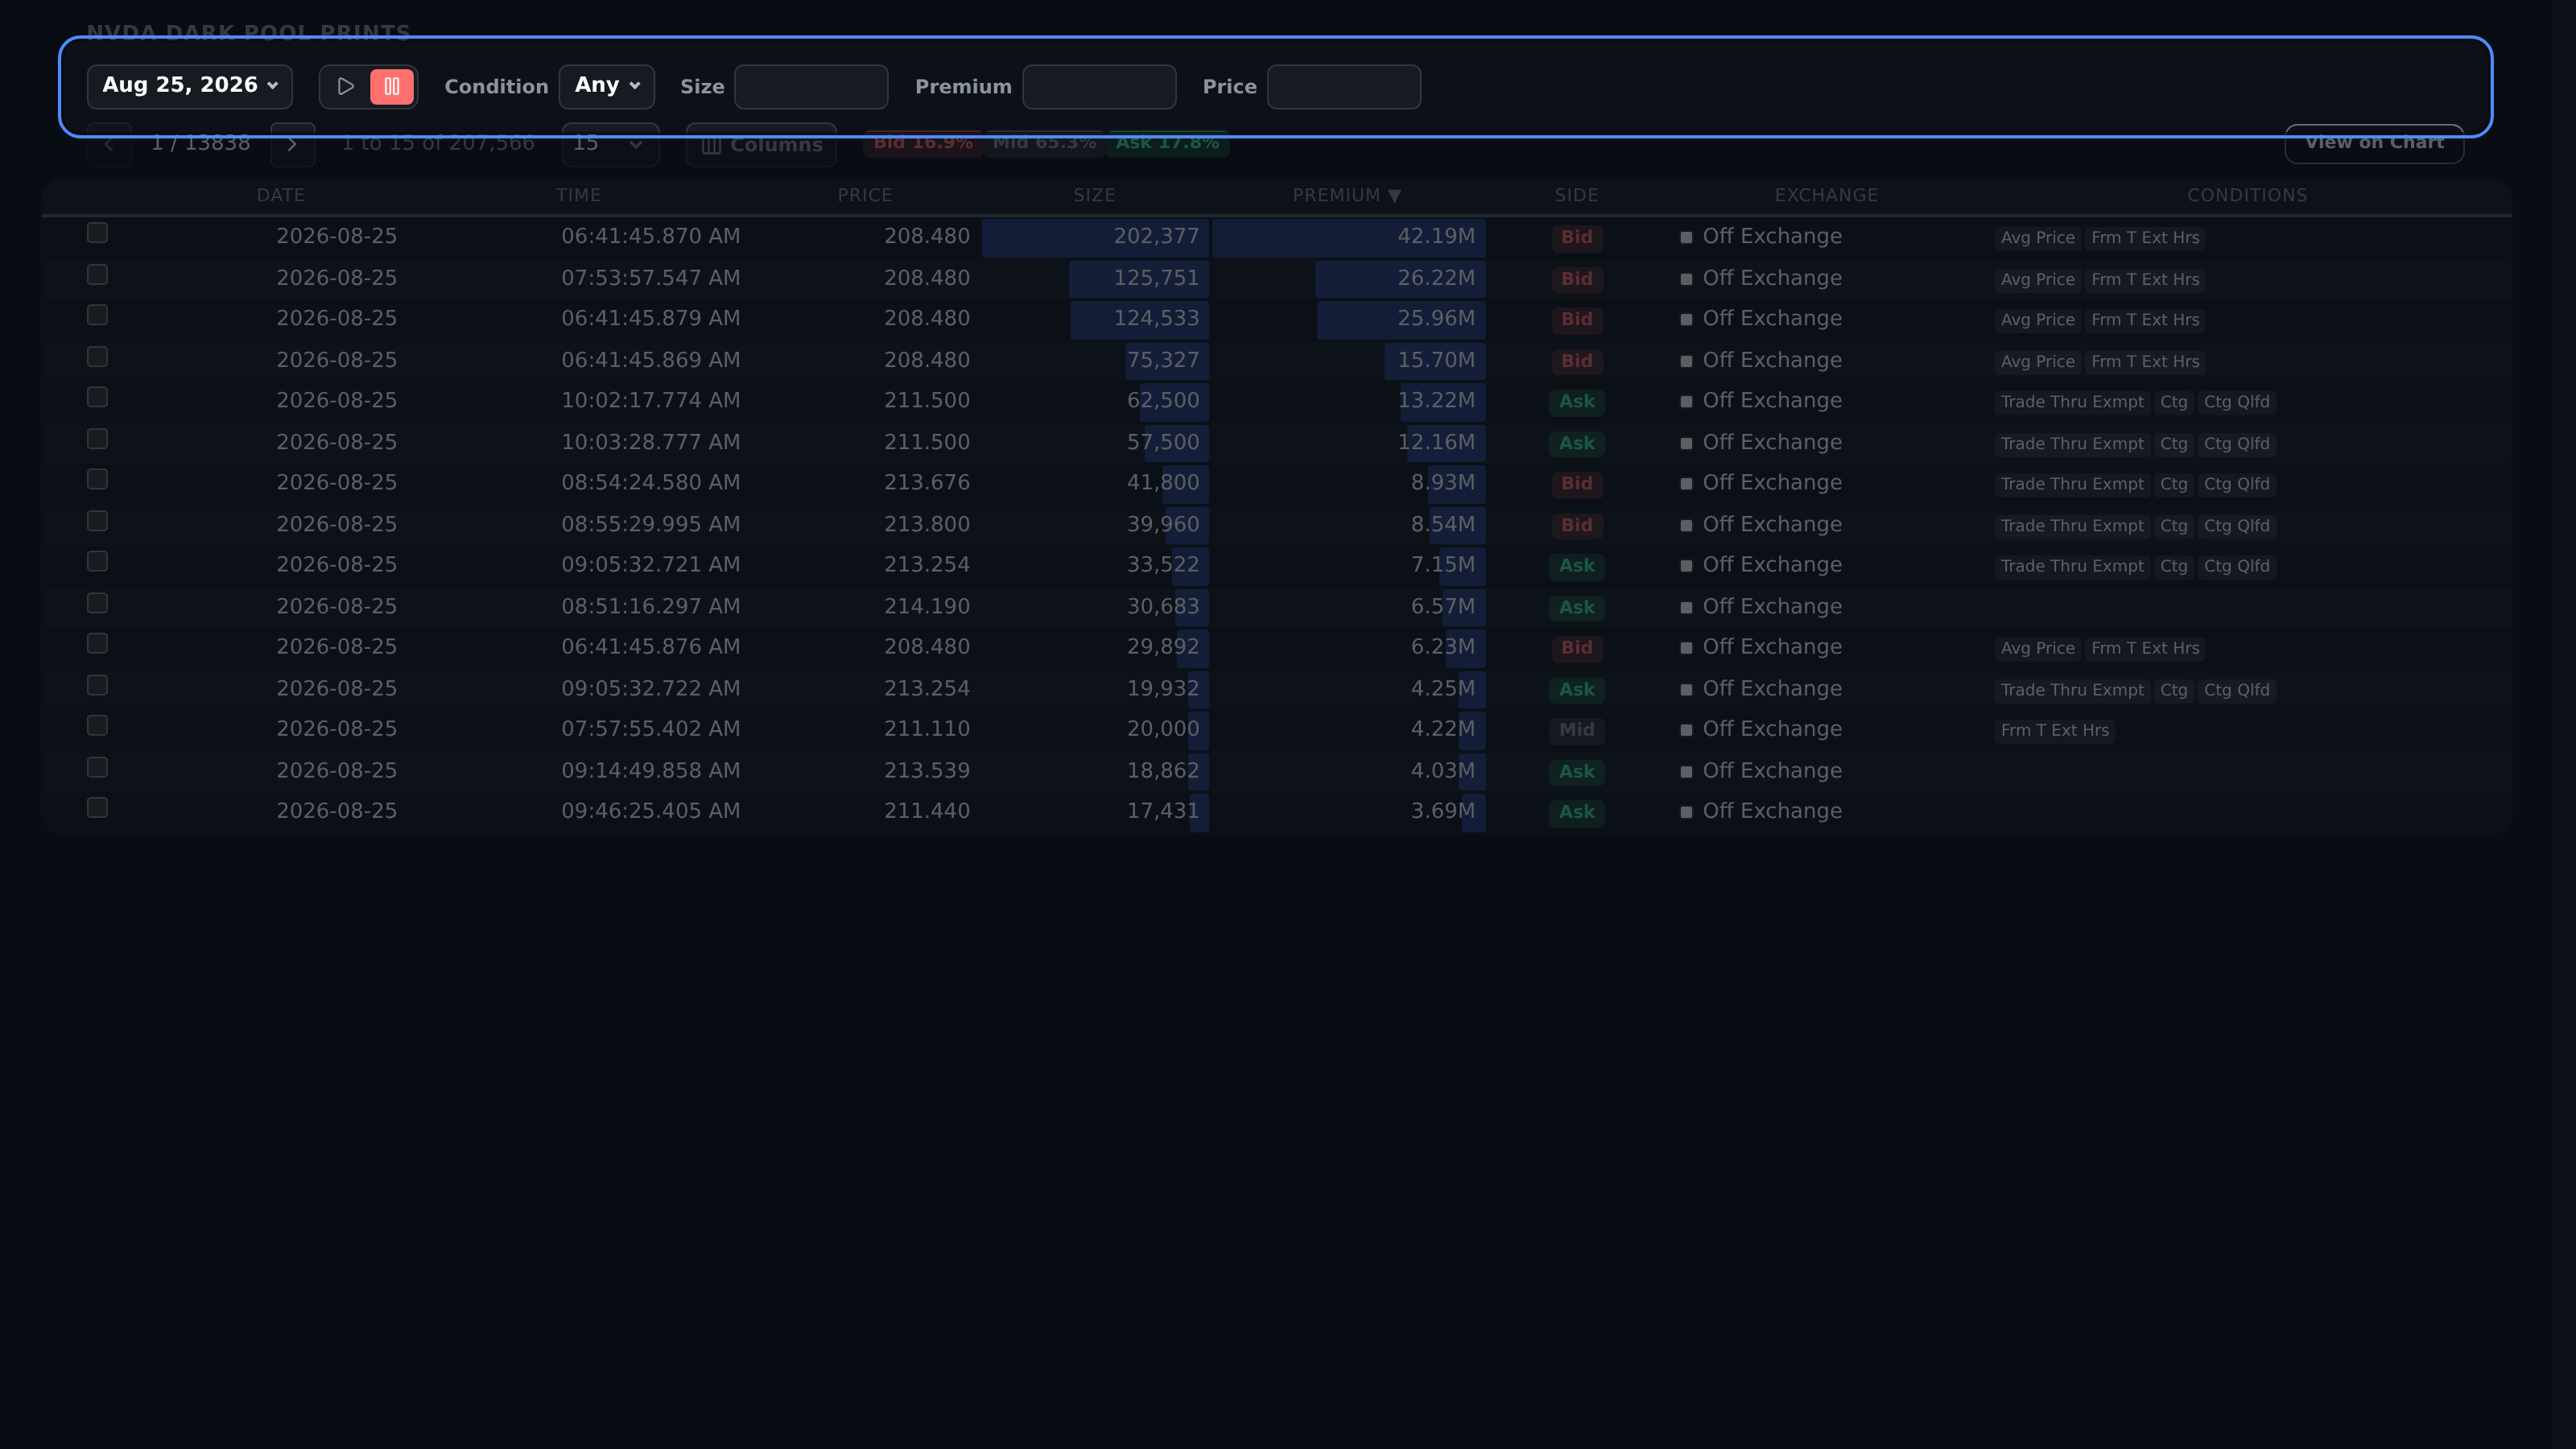This screenshot has height=1449, width=2576.
Task: Click the play icon in filter bar
Action: (346, 86)
